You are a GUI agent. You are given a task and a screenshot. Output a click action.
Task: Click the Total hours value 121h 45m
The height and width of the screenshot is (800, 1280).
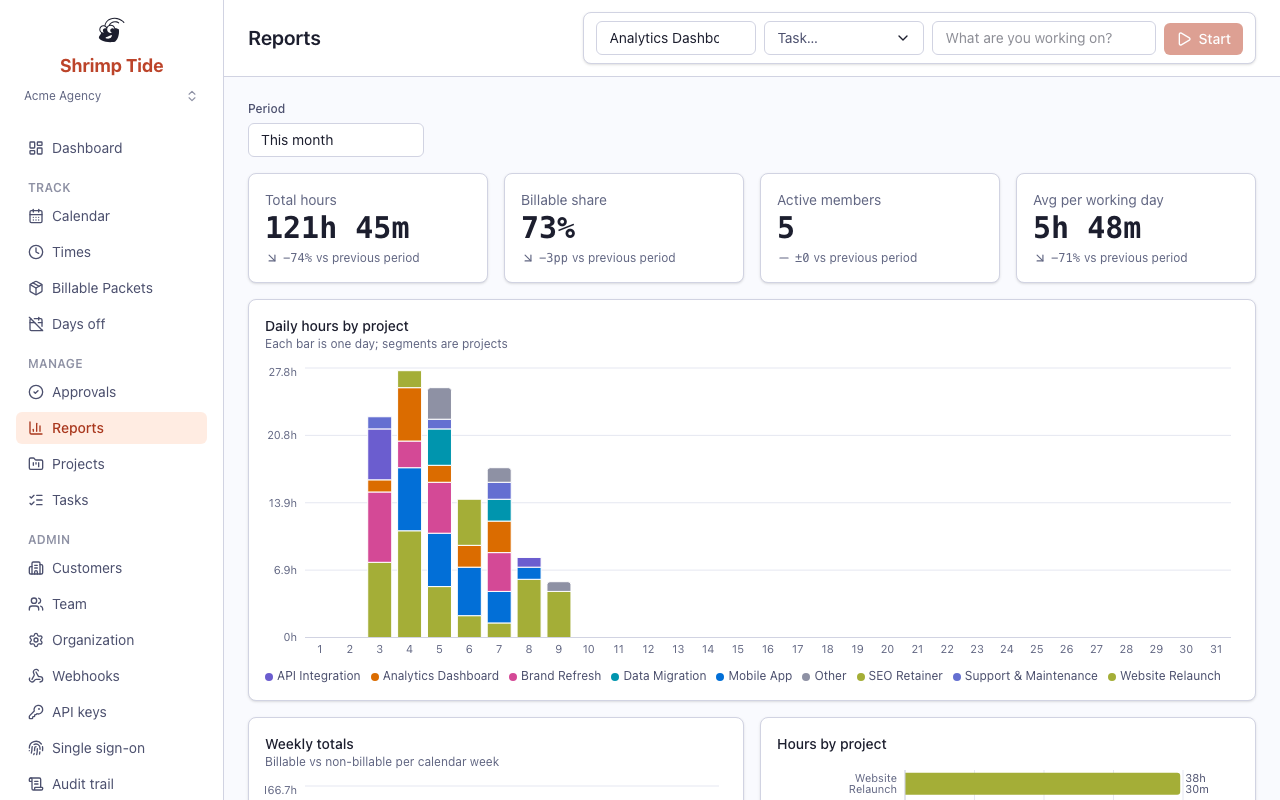337,228
